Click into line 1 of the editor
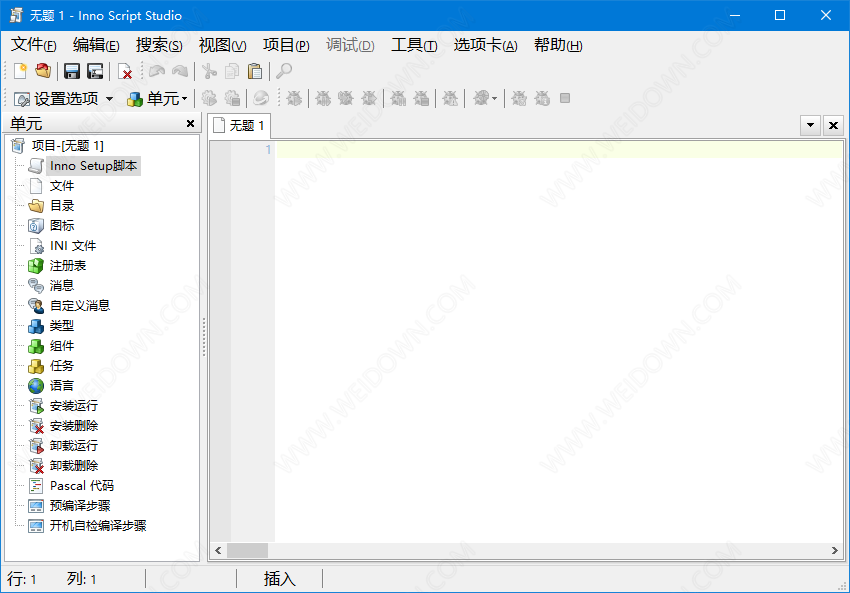This screenshot has width=850, height=593. [x=559, y=150]
